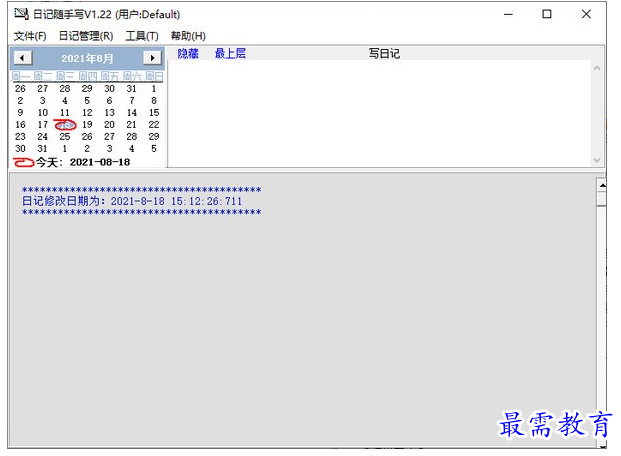Click into the diary writing text area
621x456 pixels.
379,114
